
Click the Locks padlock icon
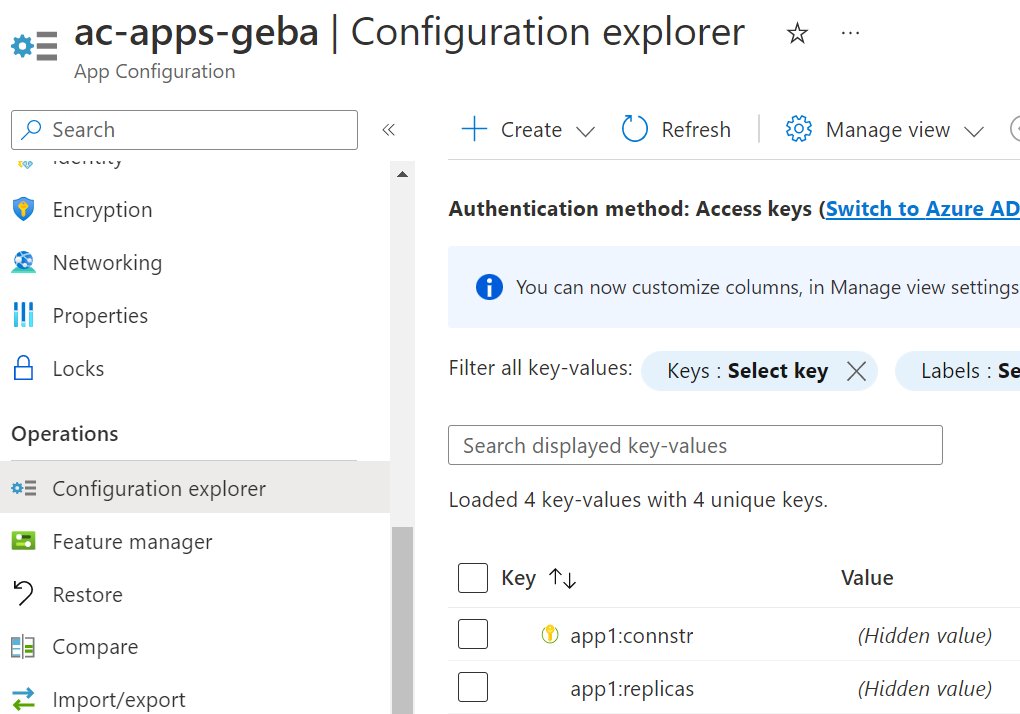click(x=23, y=368)
